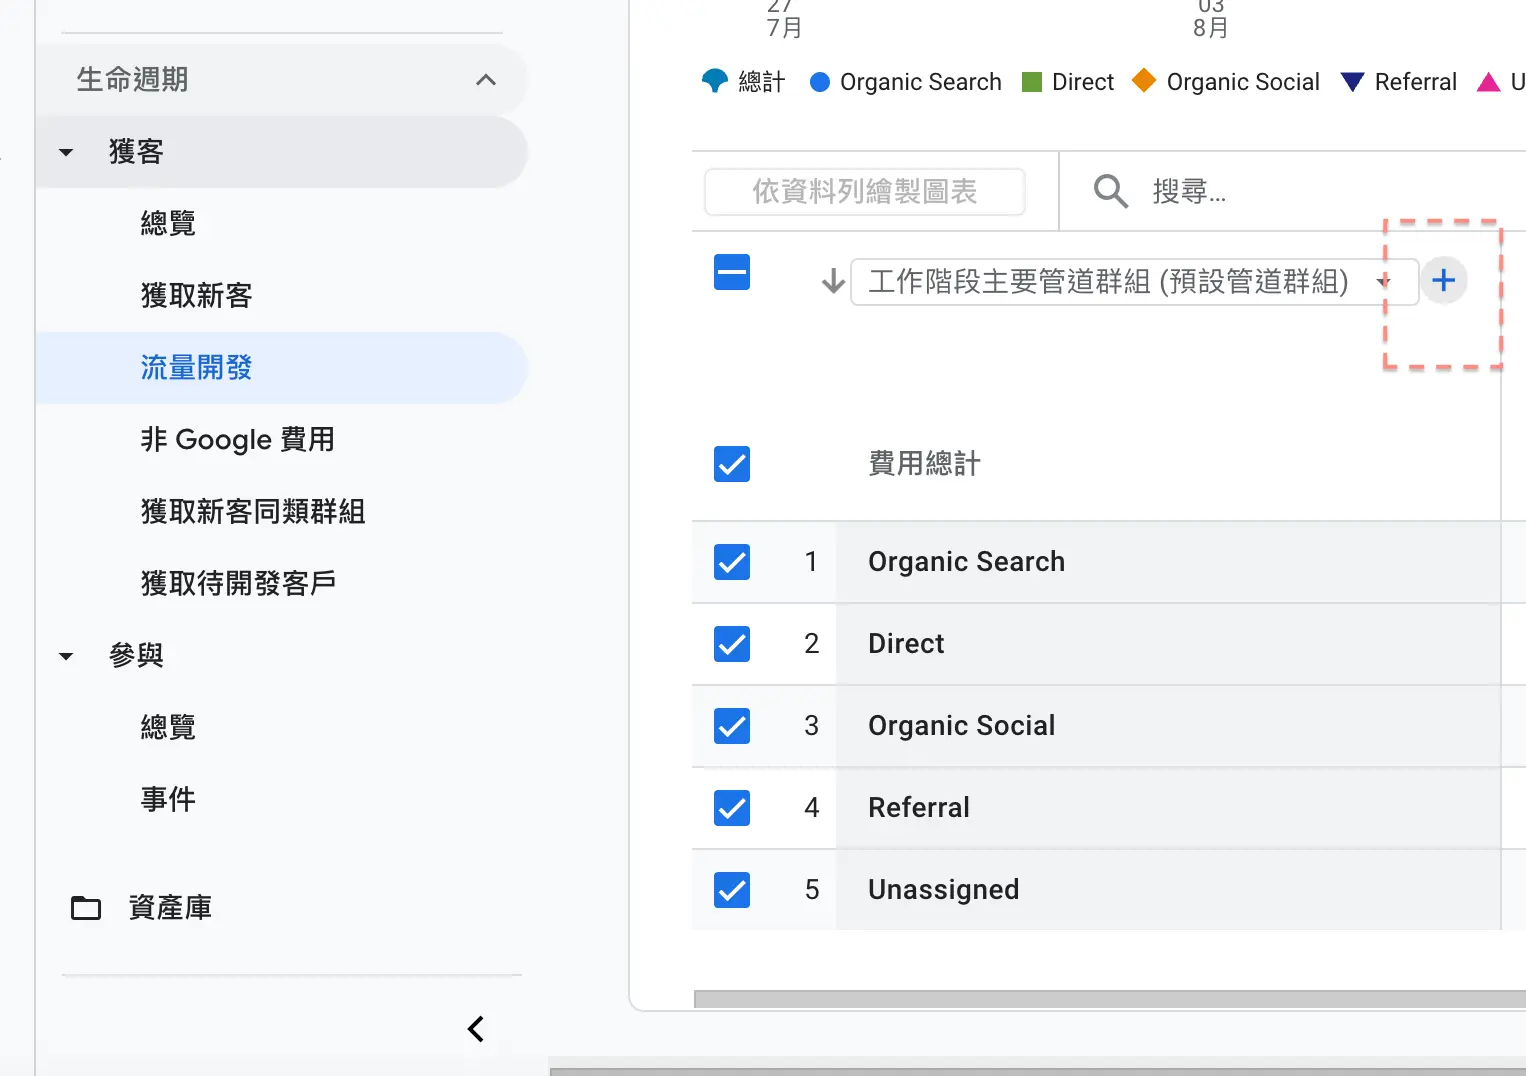
Task: Uncheck the Organic Search row checkbox
Action: click(x=732, y=562)
